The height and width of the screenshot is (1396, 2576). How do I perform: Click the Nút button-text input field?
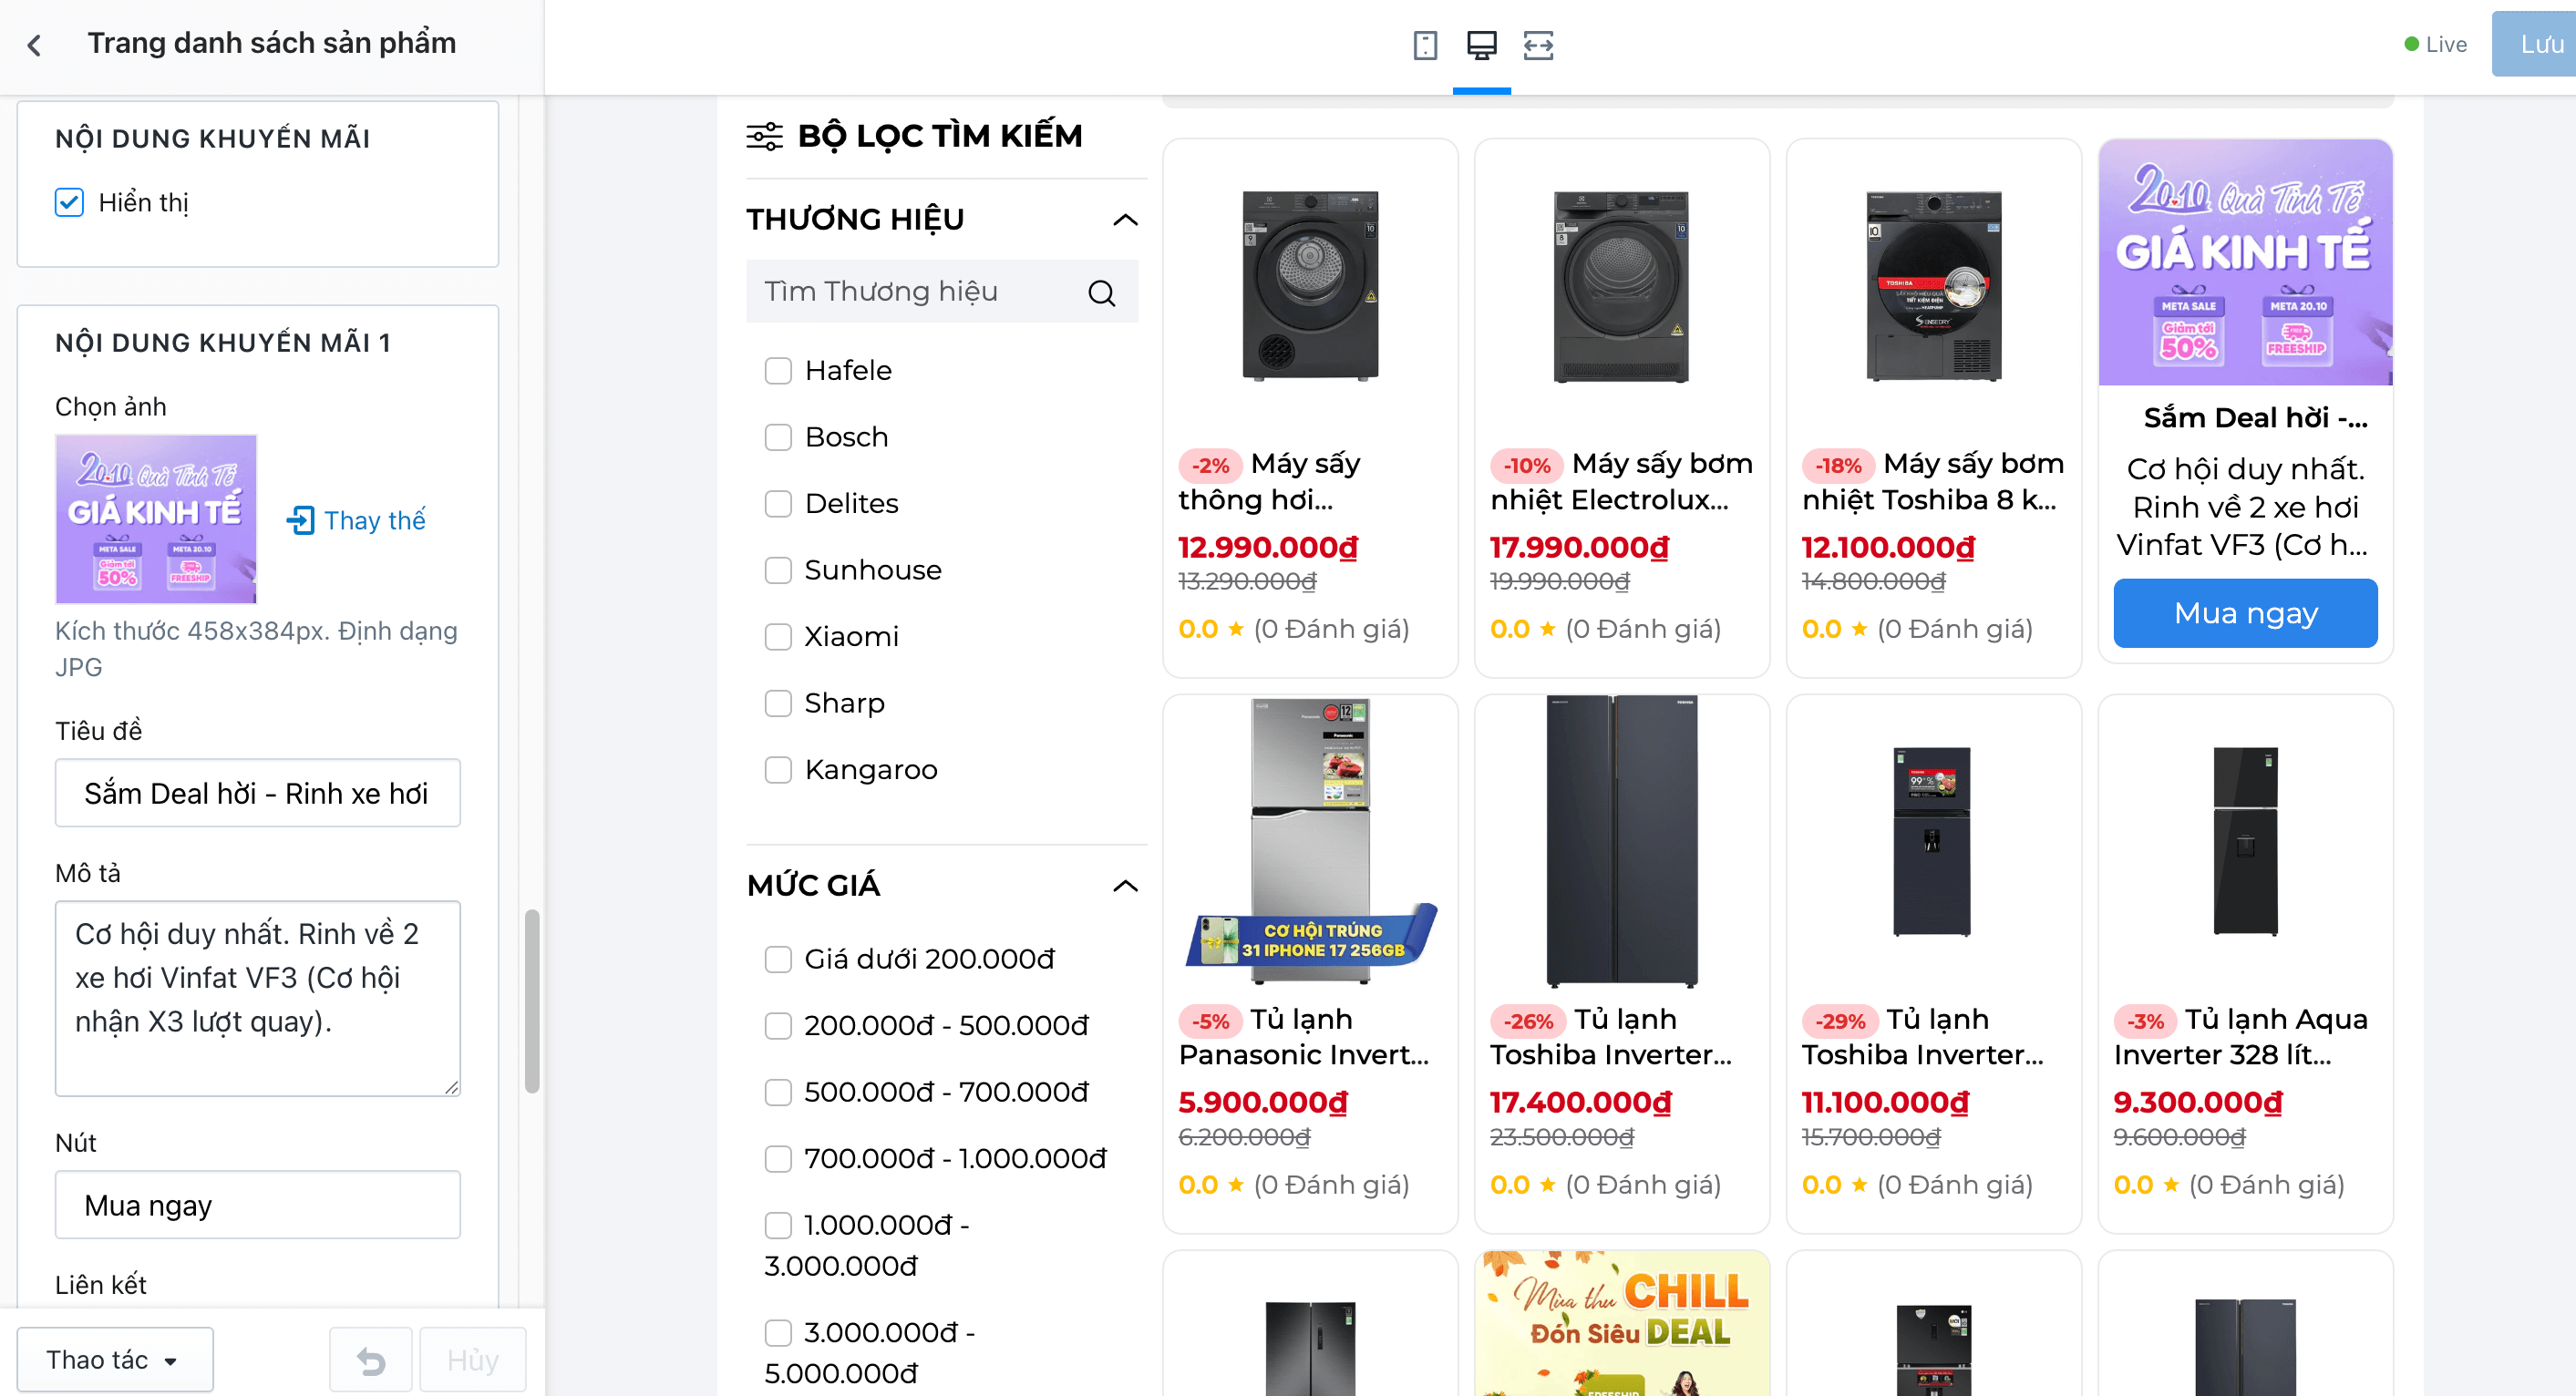coord(258,1205)
